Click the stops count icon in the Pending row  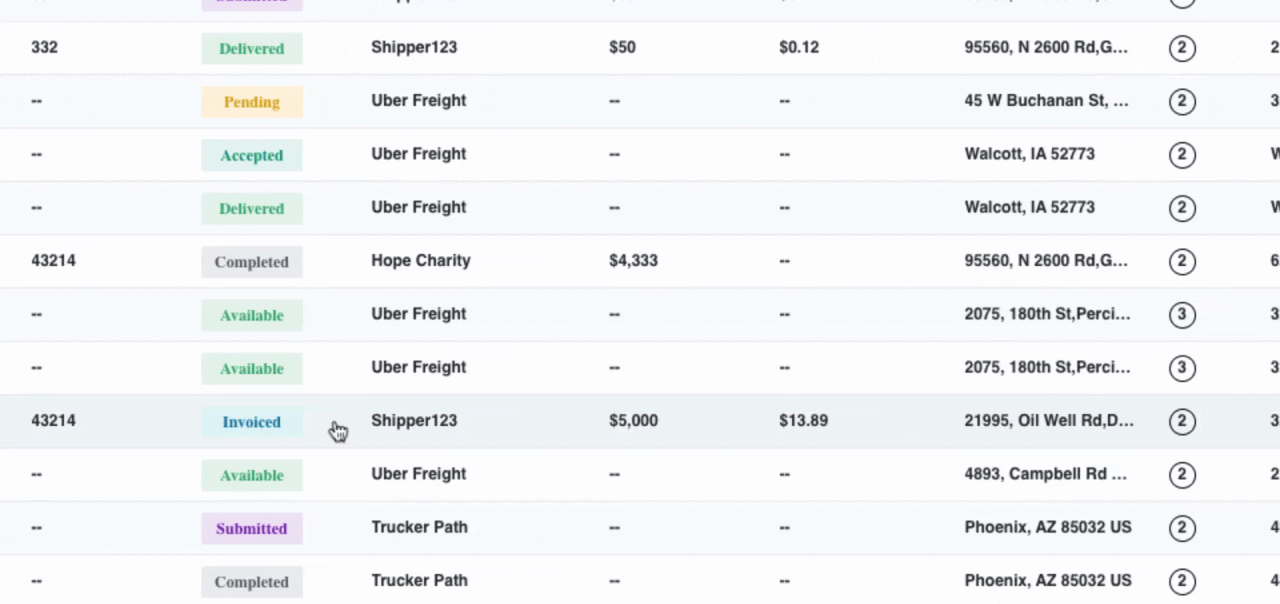(1182, 101)
